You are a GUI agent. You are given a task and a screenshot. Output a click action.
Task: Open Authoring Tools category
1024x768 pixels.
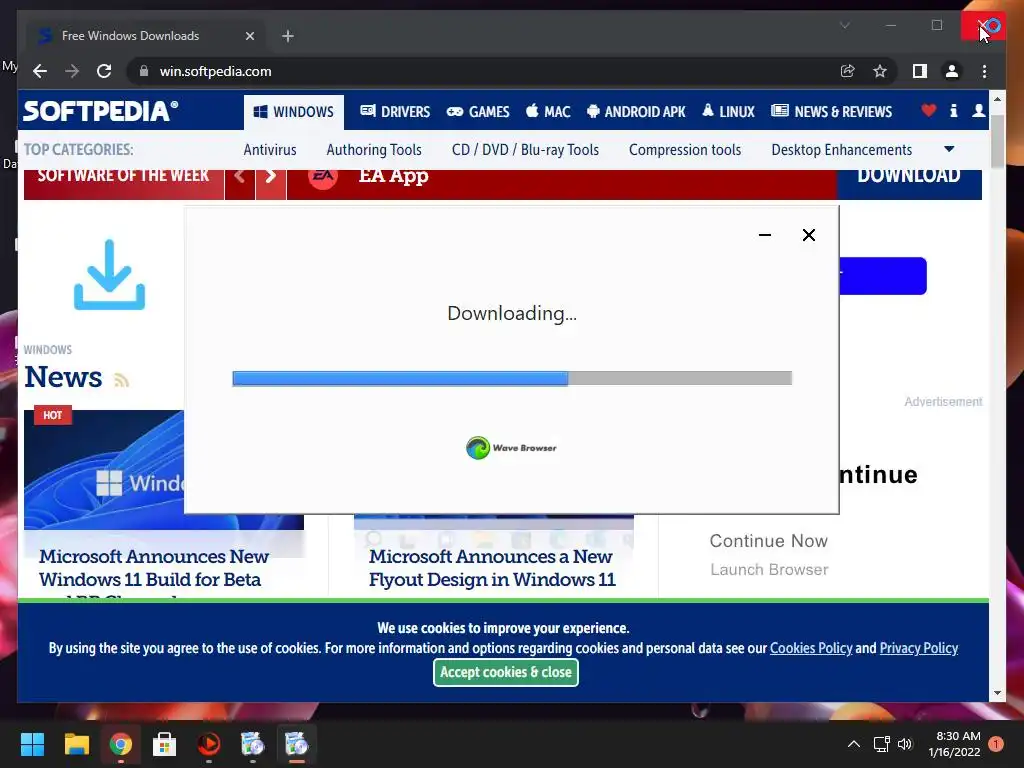[374, 150]
